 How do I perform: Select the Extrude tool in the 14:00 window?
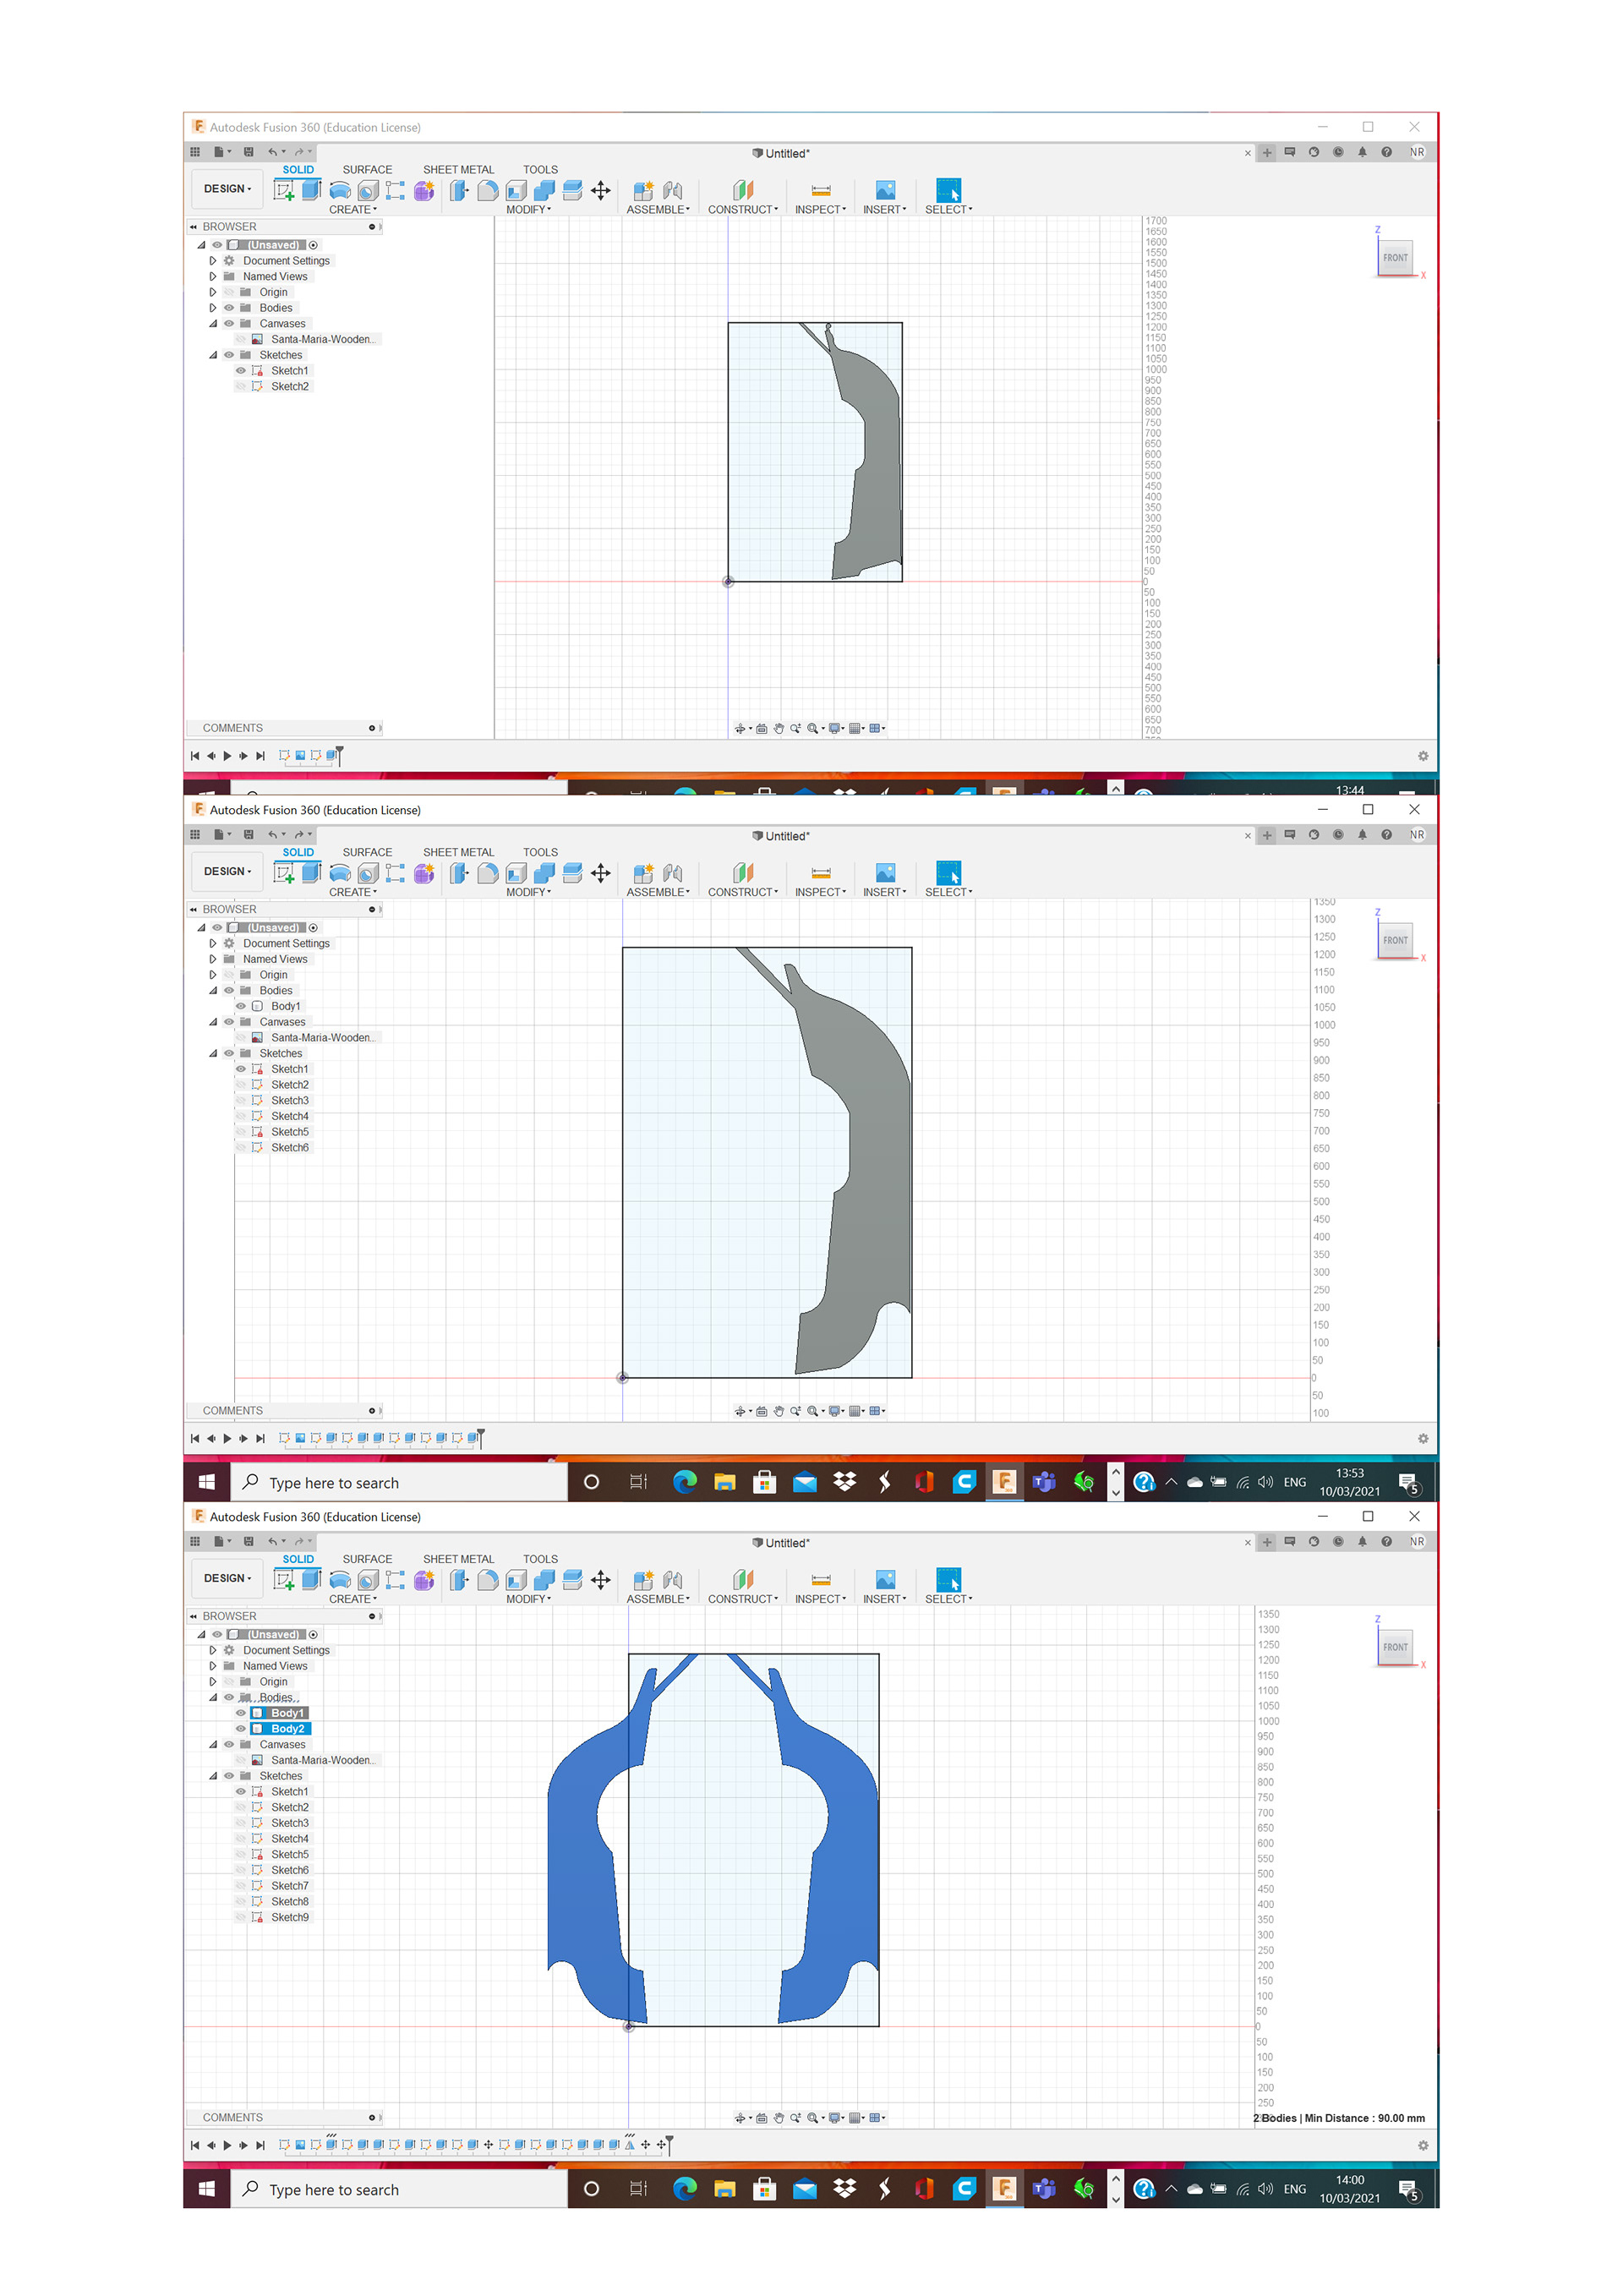pyautogui.click(x=312, y=1579)
